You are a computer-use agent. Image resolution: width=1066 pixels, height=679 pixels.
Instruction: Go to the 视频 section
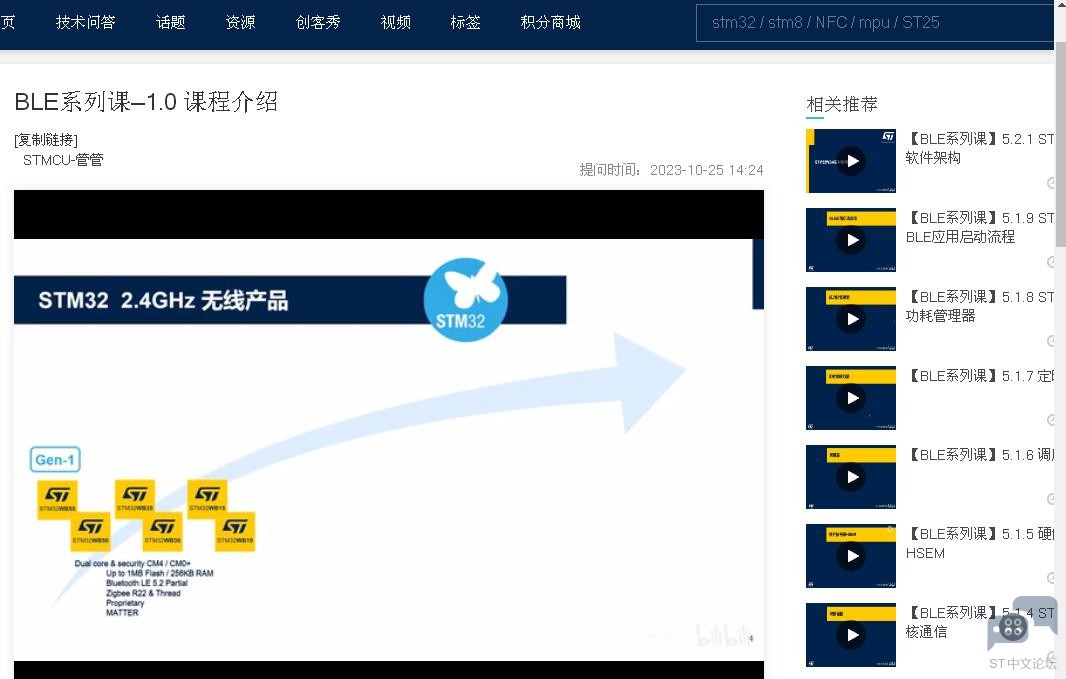click(396, 22)
